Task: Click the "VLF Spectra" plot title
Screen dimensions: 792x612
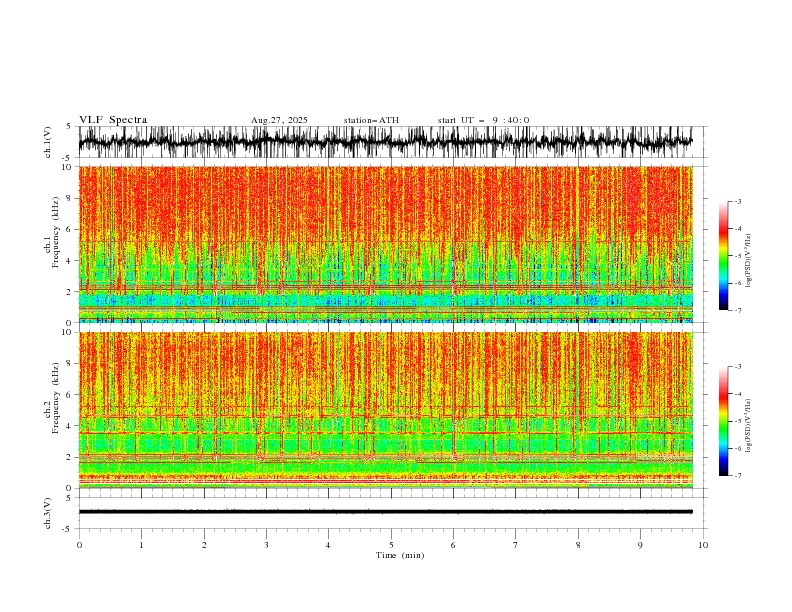Action: click(113, 120)
